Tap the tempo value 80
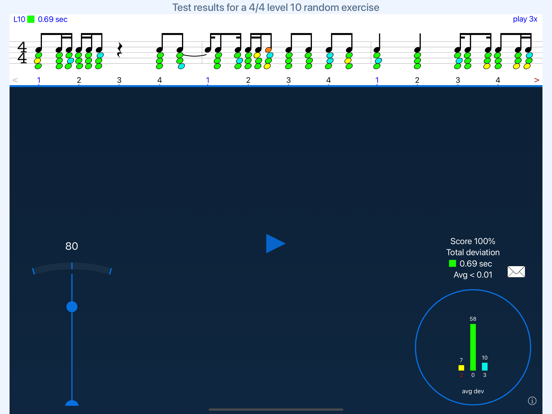Viewport: 552px width, 414px height. (71, 246)
